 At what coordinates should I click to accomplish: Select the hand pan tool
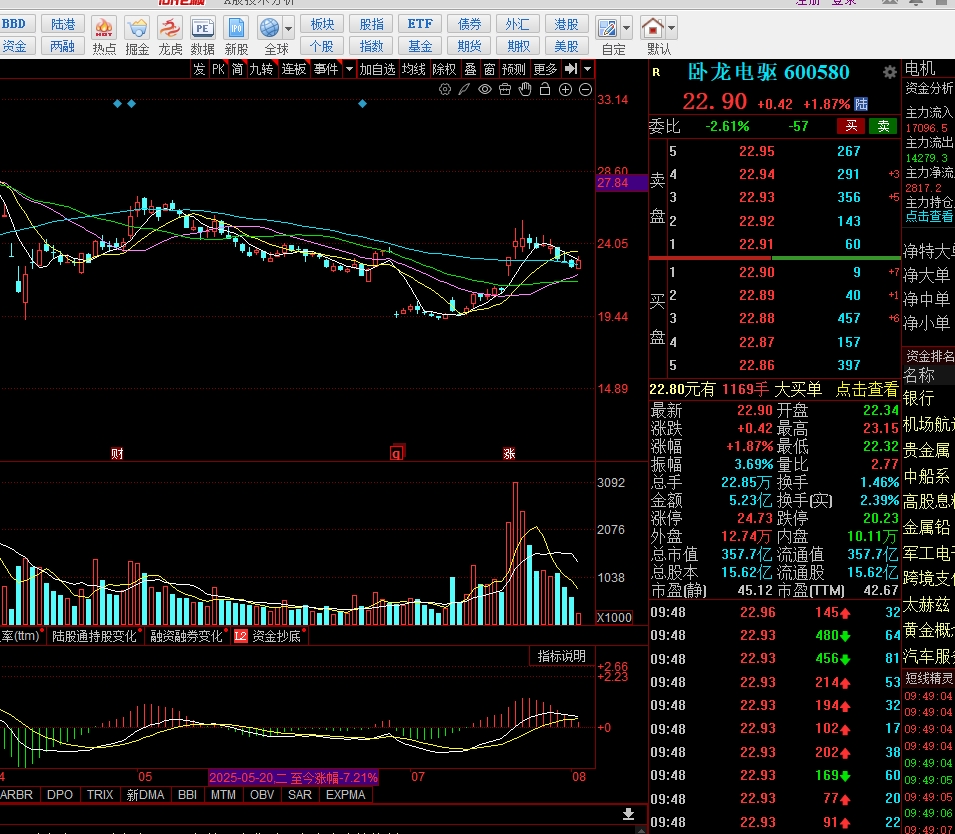525,90
